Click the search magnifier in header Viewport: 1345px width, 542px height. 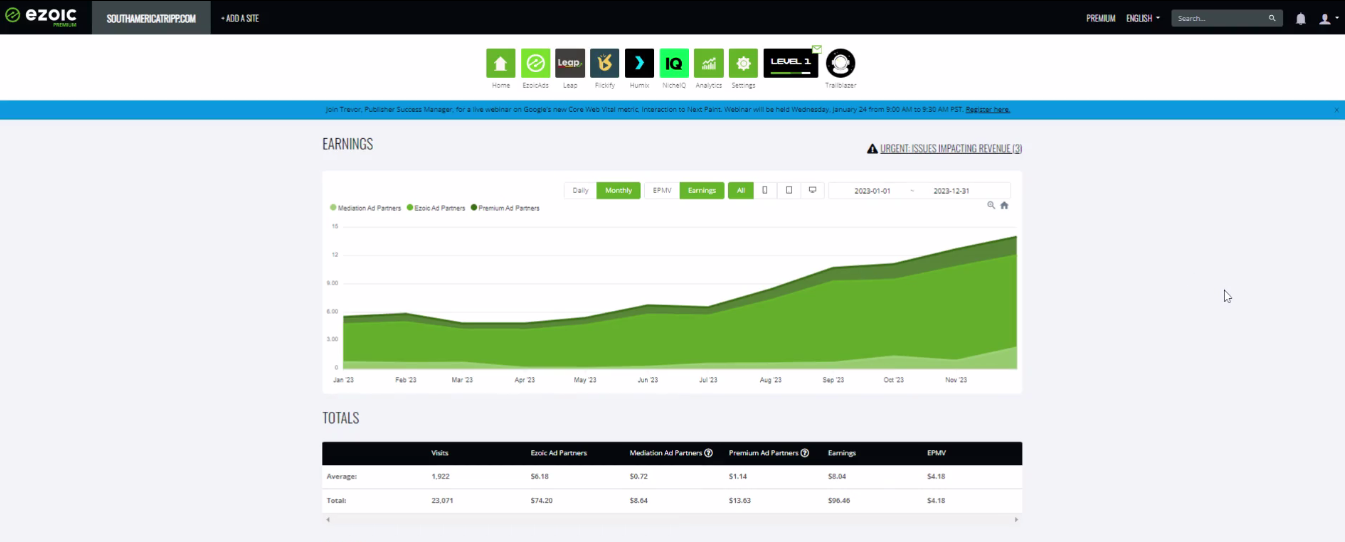(x=1272, y=18)
